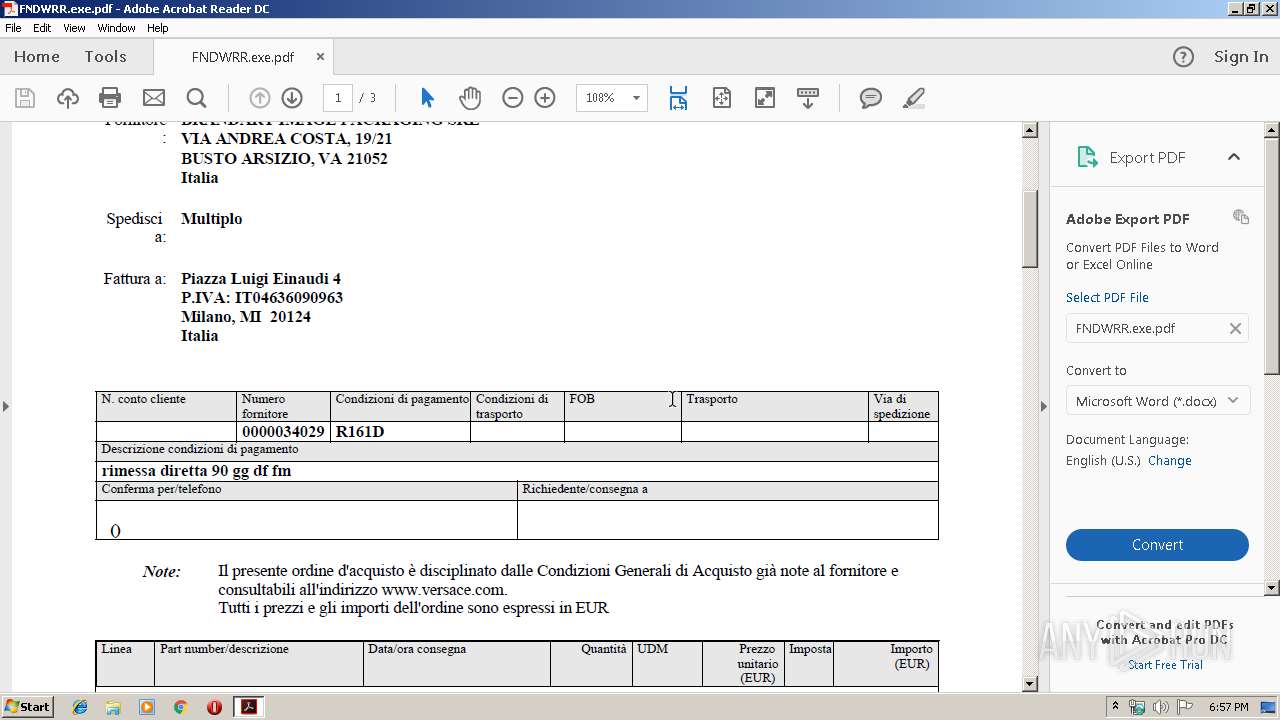The height and width of the screenshot is (720, 1280).
Task: Open Chrome from the taskbar
Action: 180,707
